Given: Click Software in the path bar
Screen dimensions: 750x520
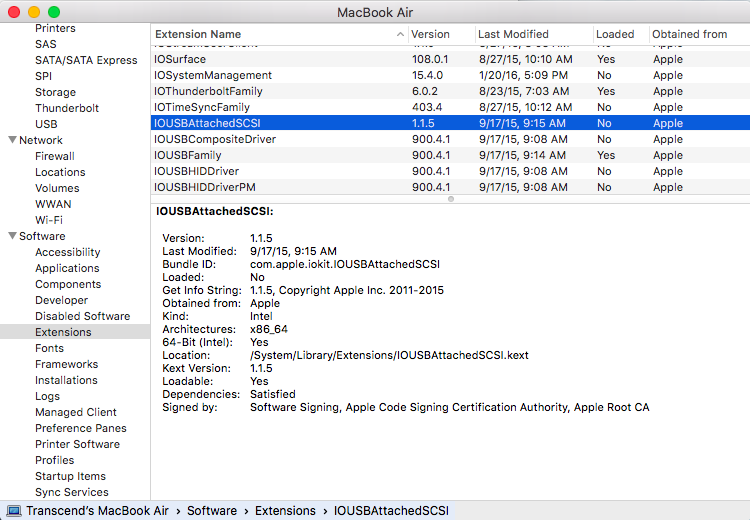Looking at the screenshot, I should 212,511.
